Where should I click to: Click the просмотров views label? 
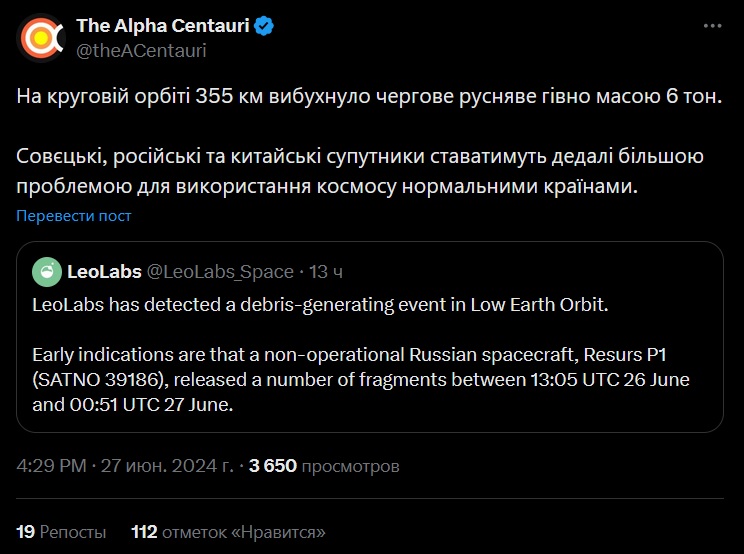pos(351,466)
